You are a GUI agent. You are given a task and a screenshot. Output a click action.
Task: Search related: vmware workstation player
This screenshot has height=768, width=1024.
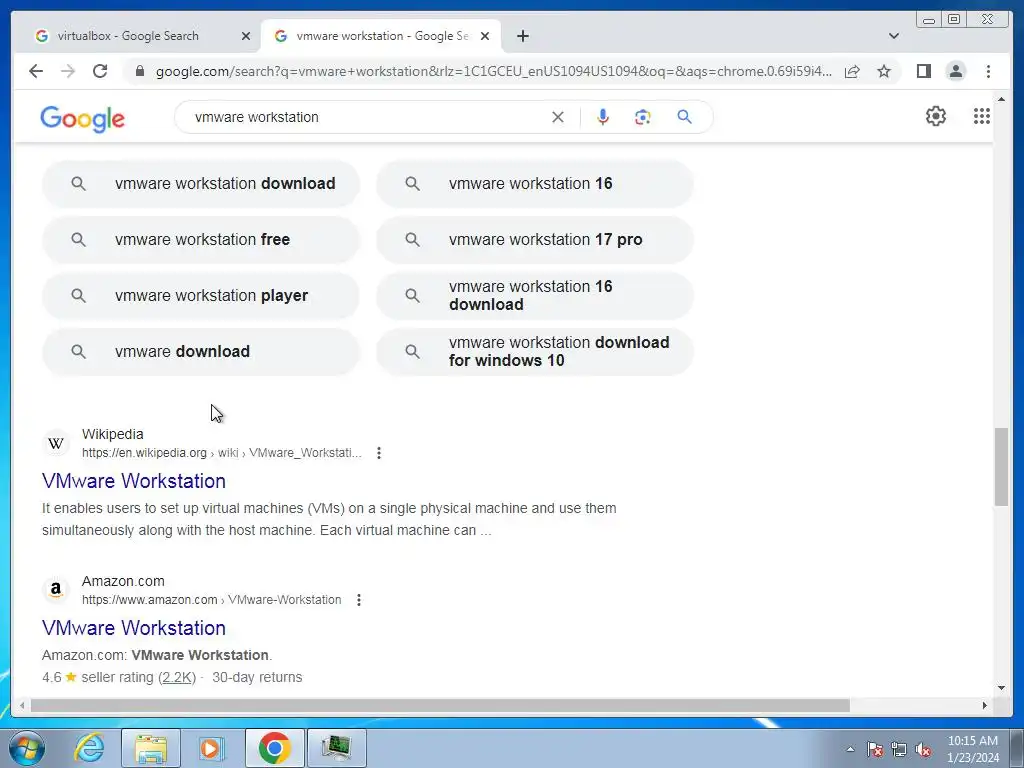tap(200, 296)
